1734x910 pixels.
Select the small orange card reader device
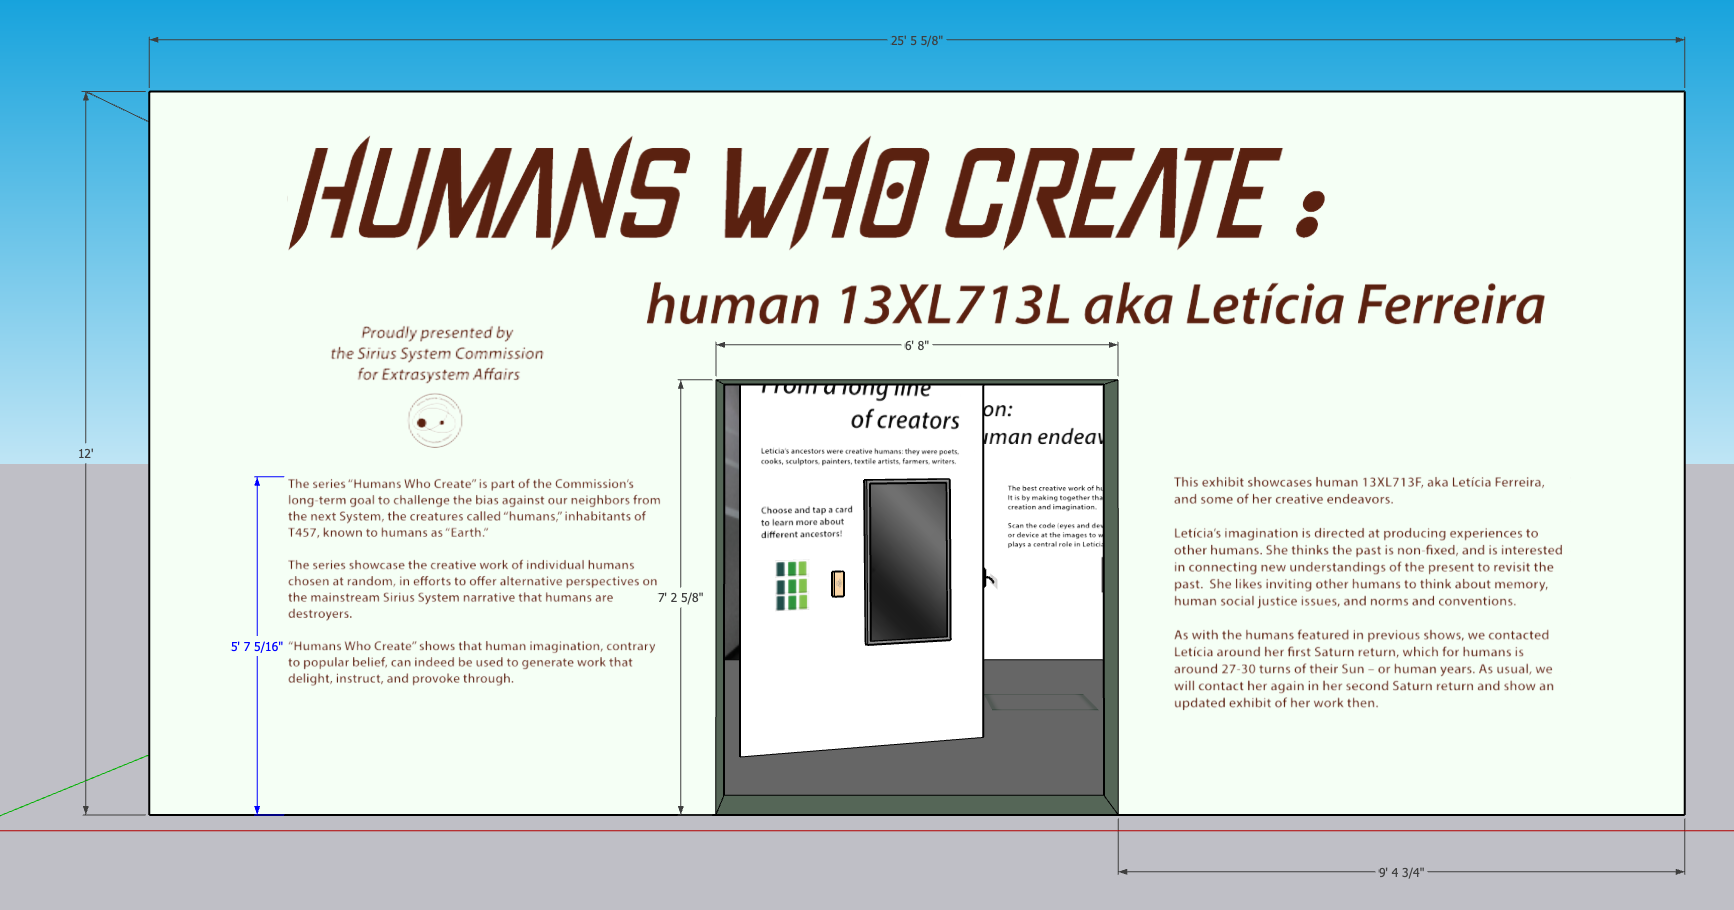click(838, 584)
